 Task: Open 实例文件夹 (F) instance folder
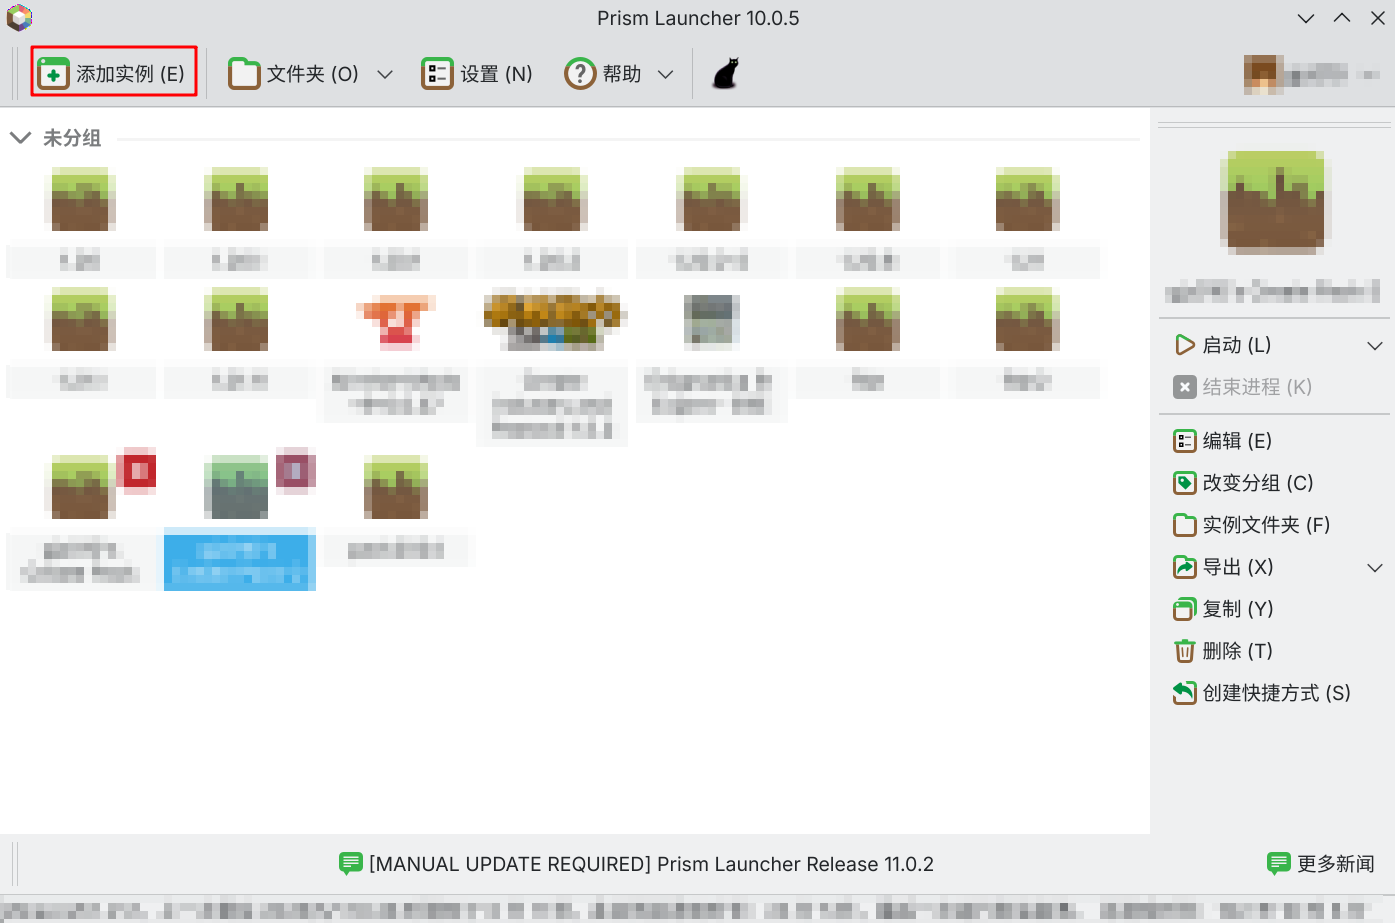click(1251, 525)
